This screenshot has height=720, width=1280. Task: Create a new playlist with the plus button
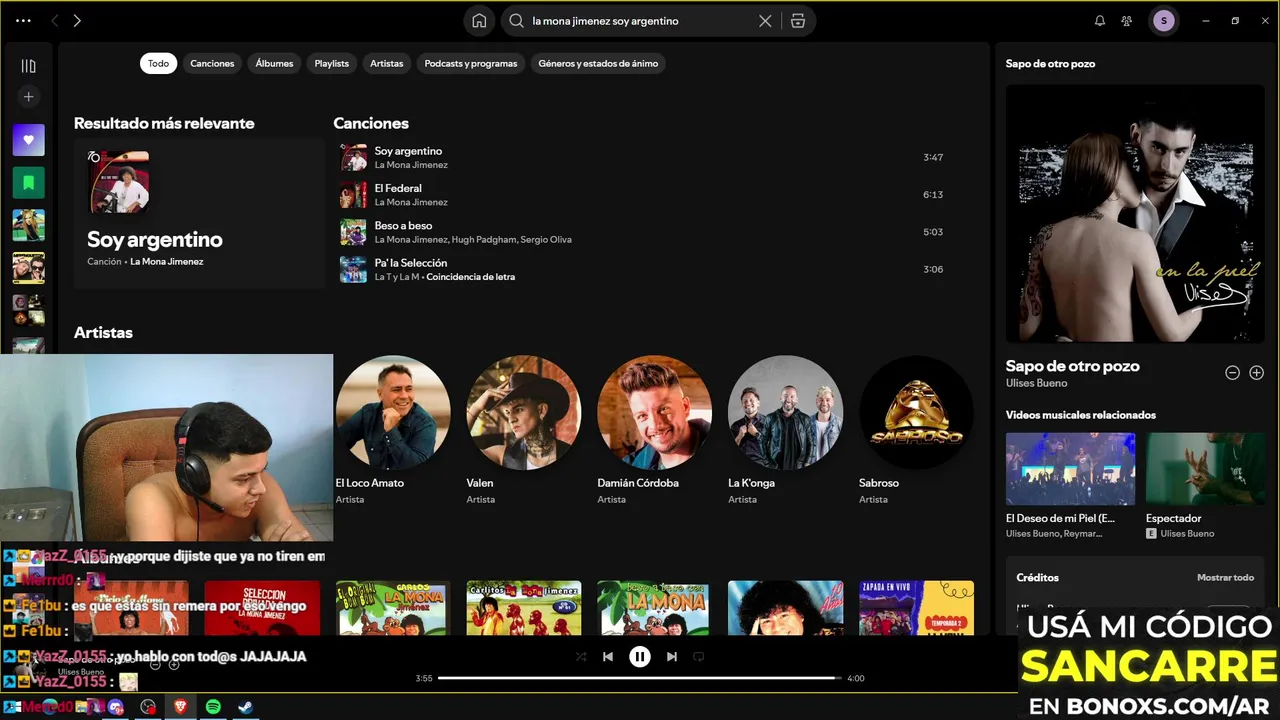(x=28, y=97)
